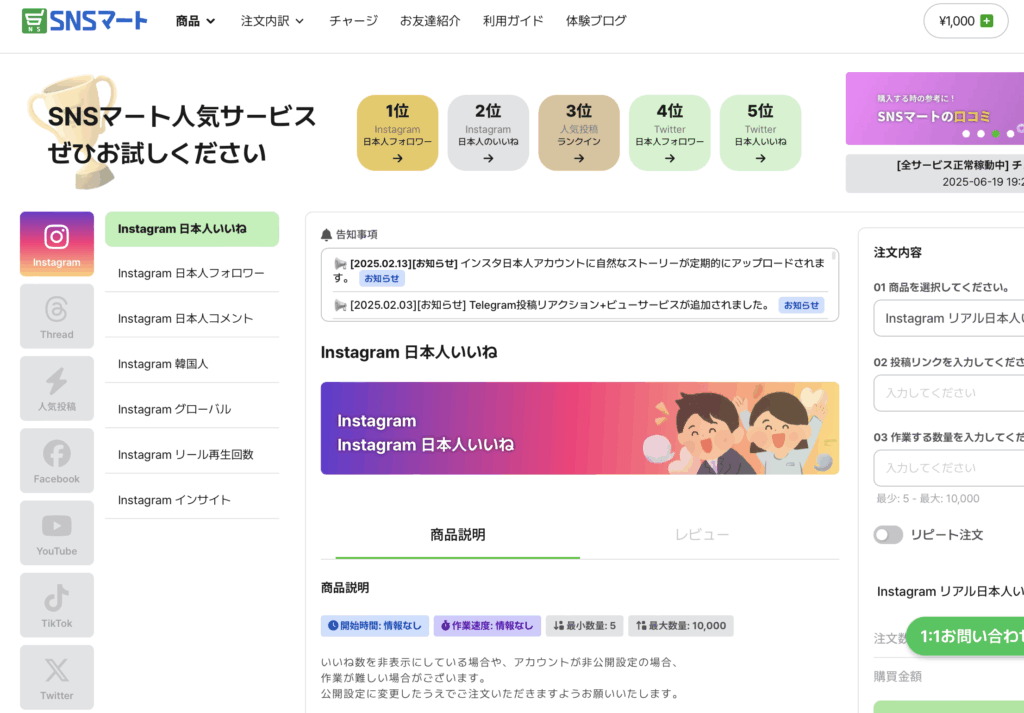Screen dimensions: 1024x713
Task: Click the 最小数量 badge
Action: pos(584,626)
